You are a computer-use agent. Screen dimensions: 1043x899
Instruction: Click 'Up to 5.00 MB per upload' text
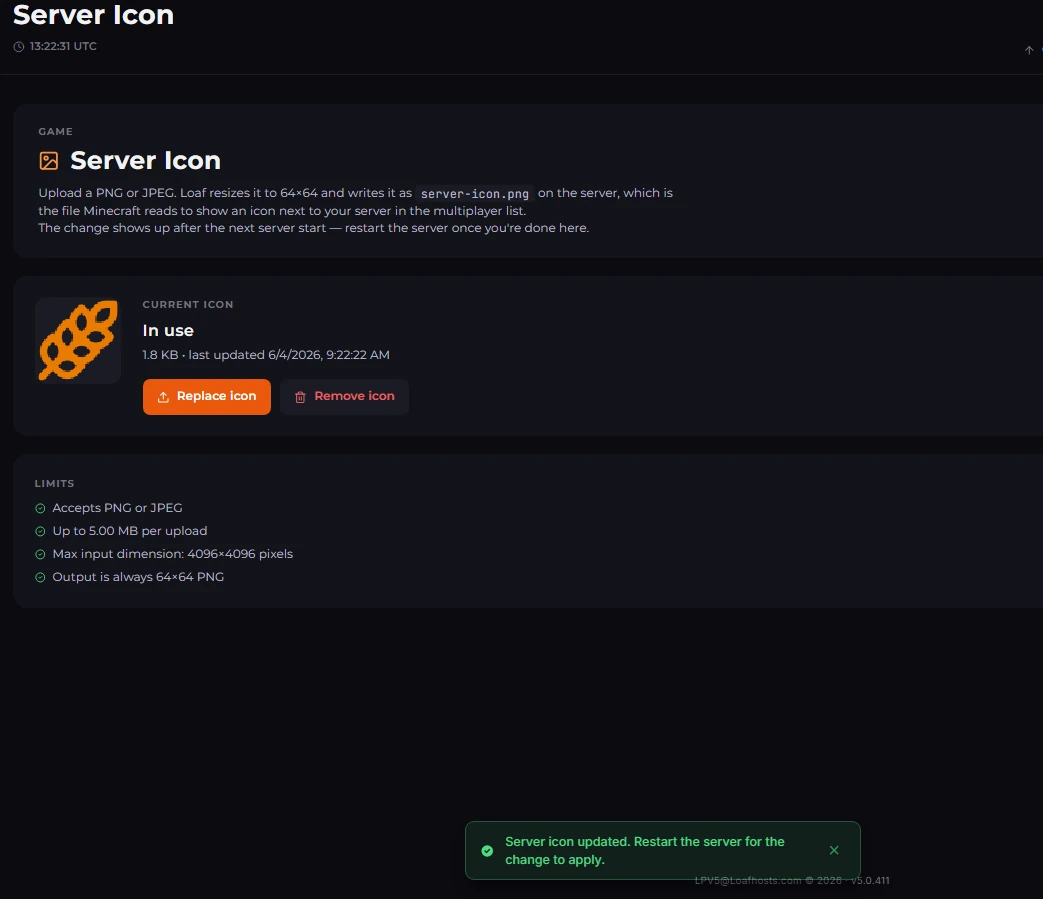[x=130, y=531]
